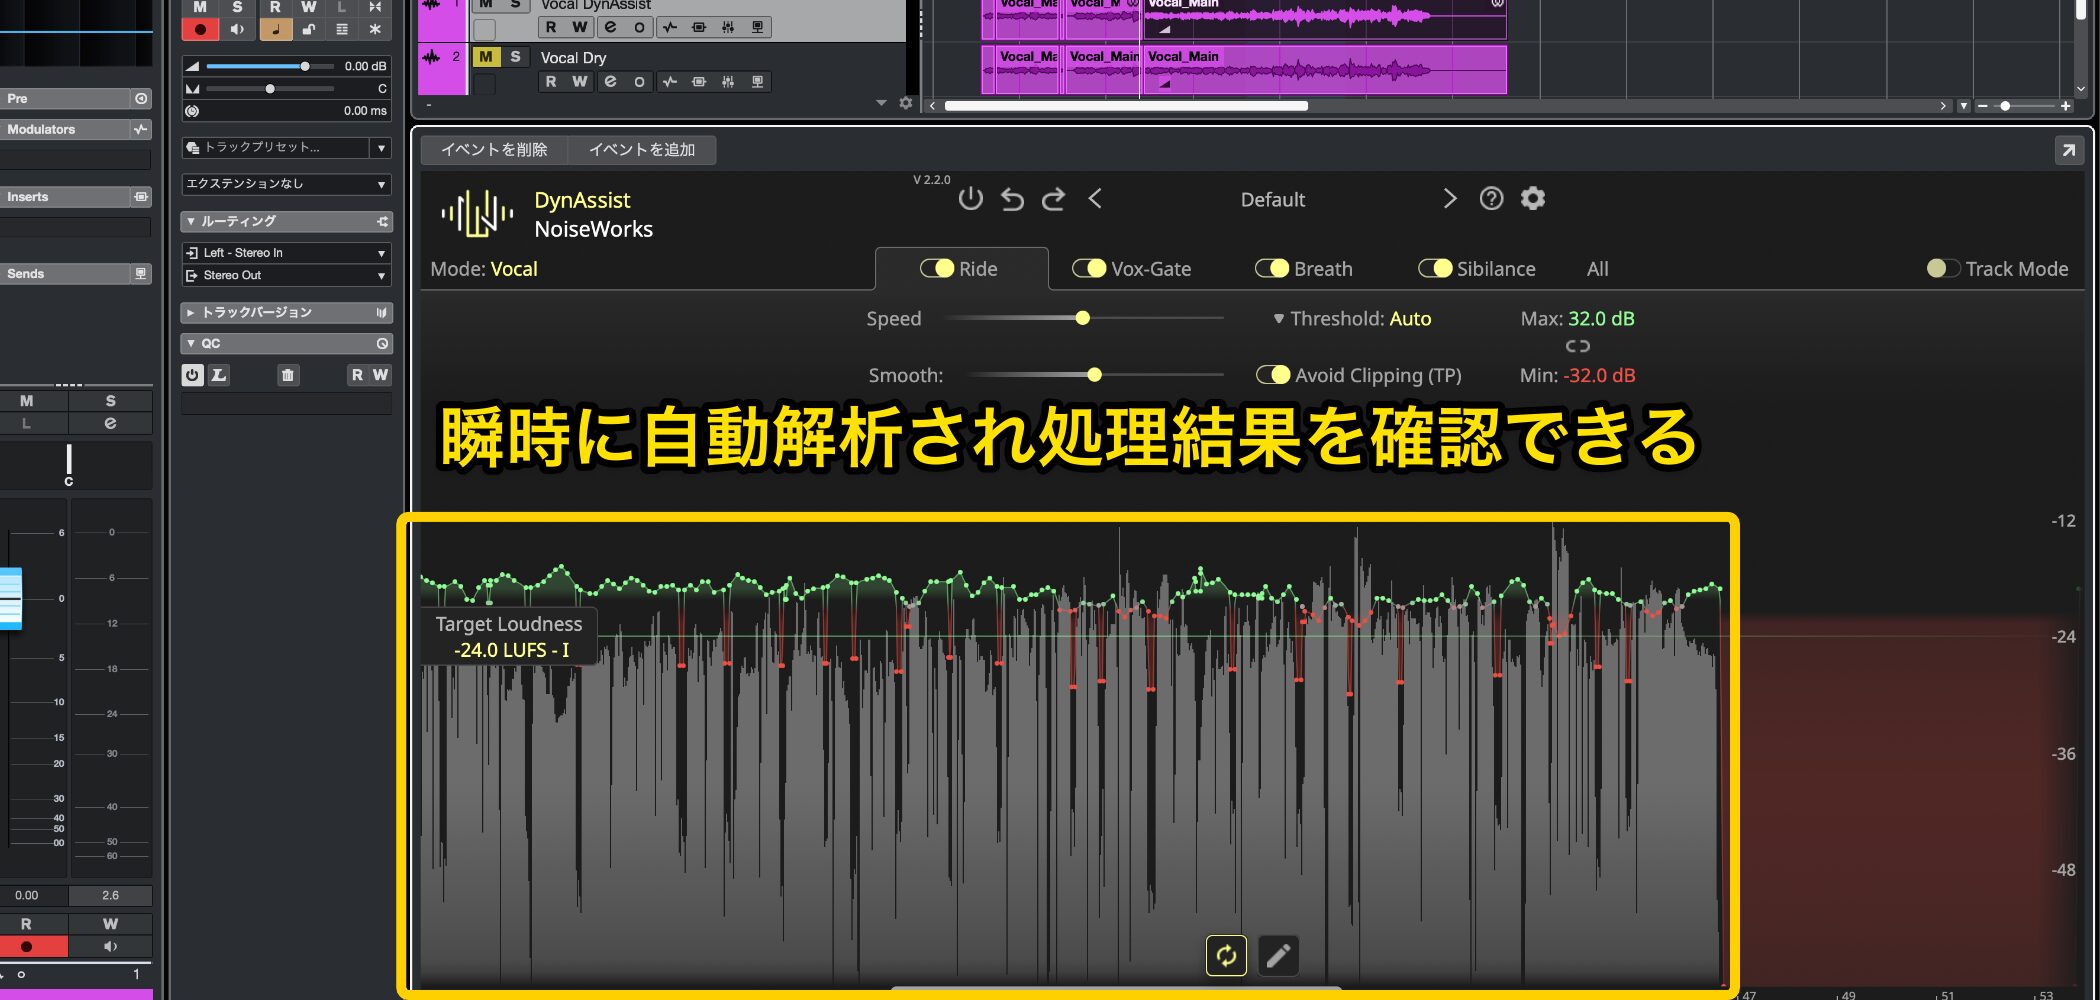Click the re-analyze refresh button under waveform
This screenshot has height=1000, width=2100.
[1226, 956]
